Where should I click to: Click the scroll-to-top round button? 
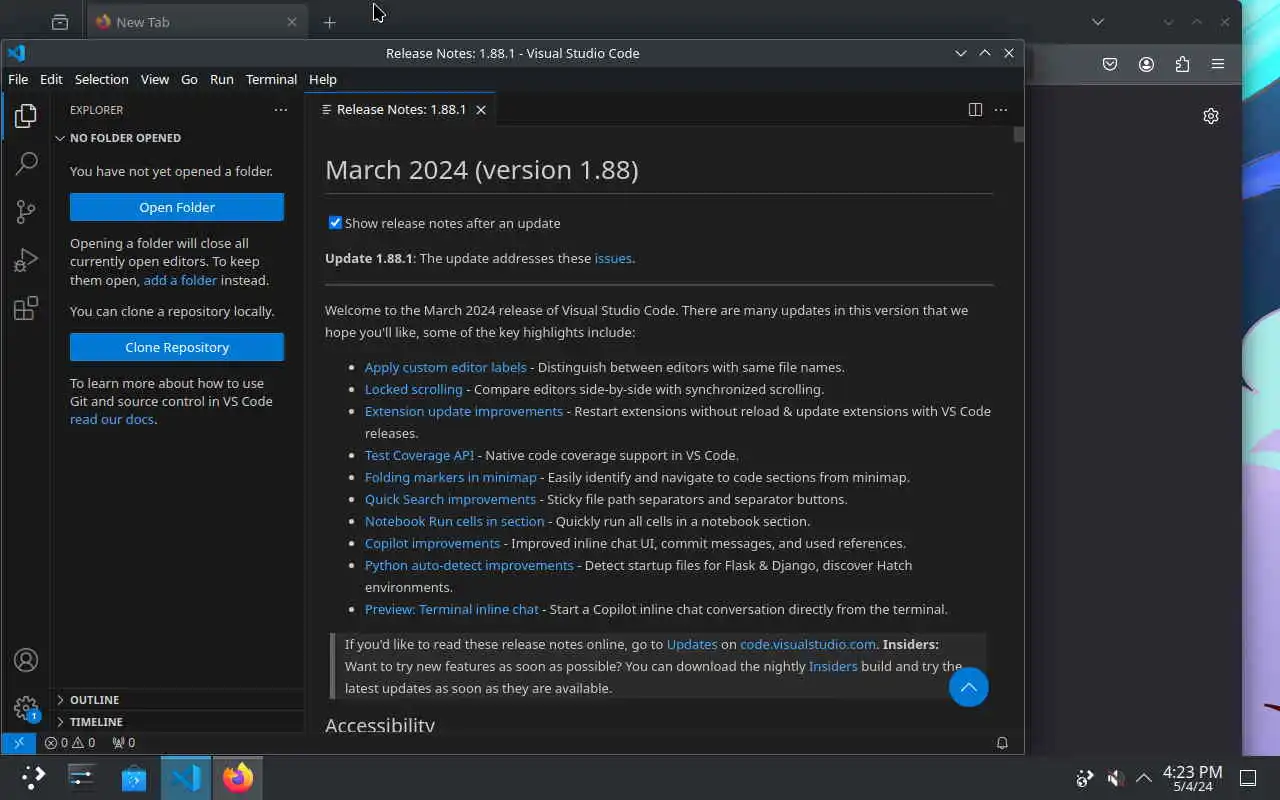point(968,687)
